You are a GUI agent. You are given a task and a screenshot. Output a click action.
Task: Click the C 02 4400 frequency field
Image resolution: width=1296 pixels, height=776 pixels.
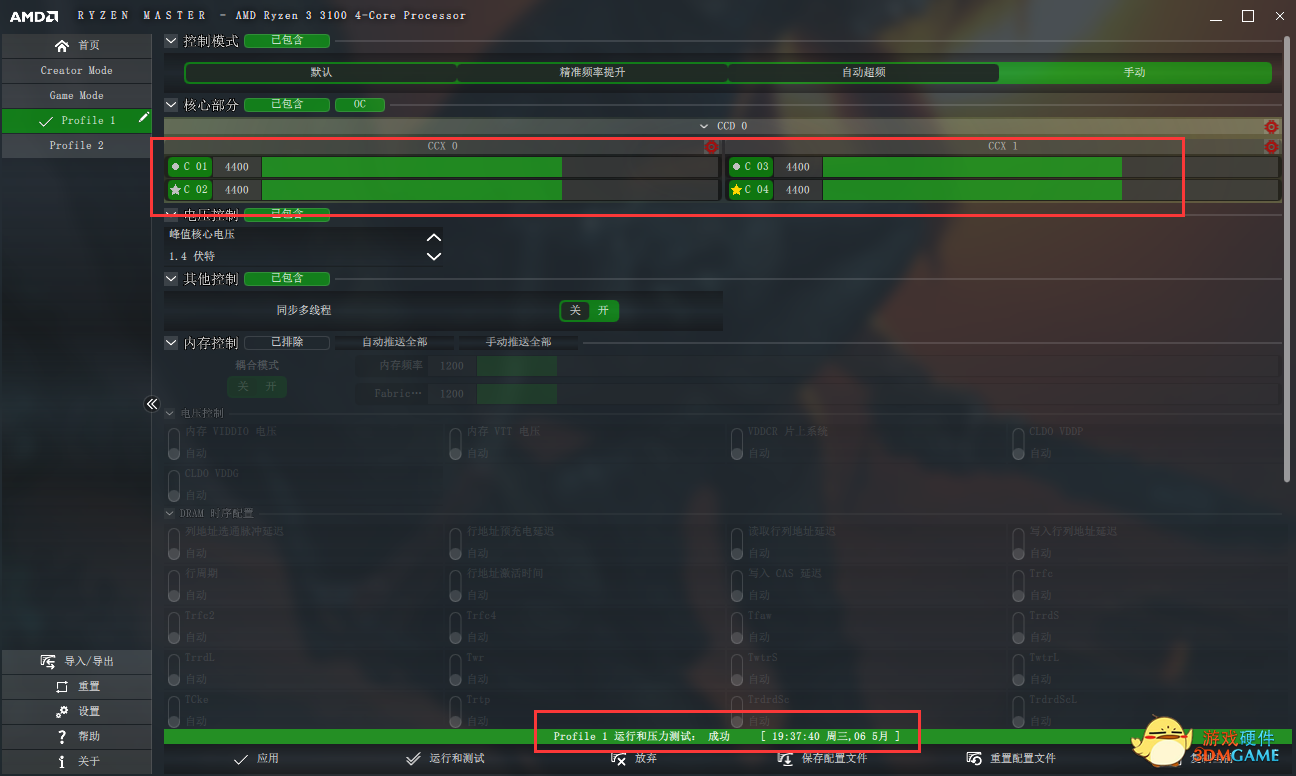237,190
